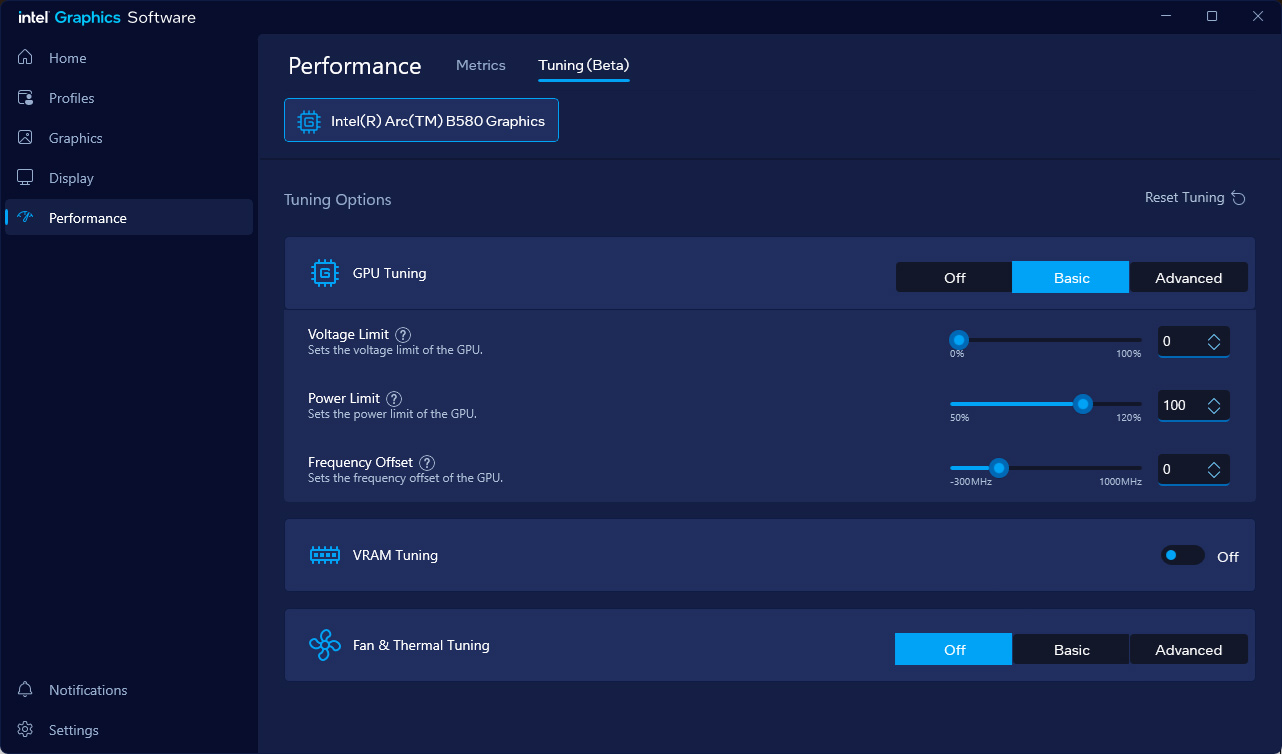Go to the Graphics section
Viewport: 1282px width, 754px height.
pos(129,138)
